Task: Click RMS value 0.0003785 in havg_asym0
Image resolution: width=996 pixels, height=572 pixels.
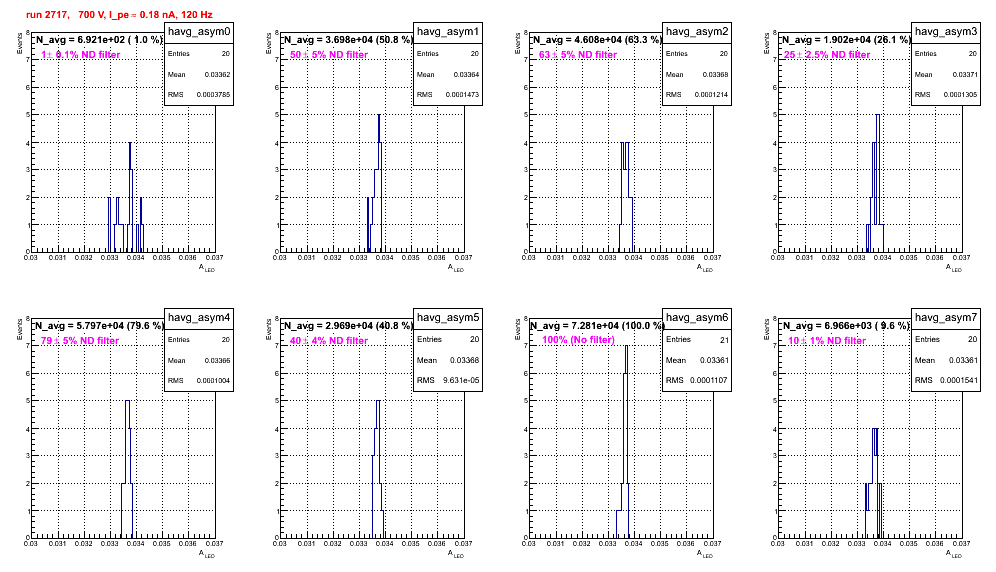Action: pos(215,95)
